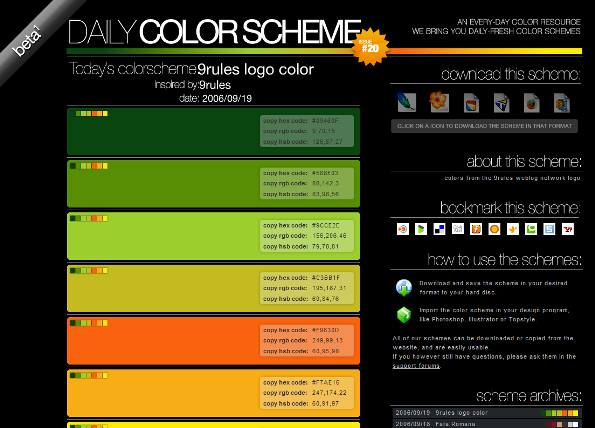
Task: Open archive entry 2006/09/18
Action: (x=486, y=423)
